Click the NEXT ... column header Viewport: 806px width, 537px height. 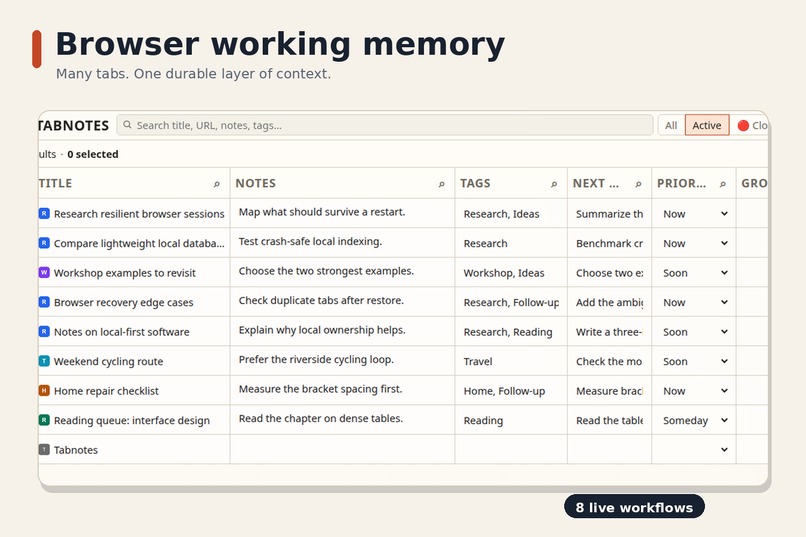click(x=610, y=183)
